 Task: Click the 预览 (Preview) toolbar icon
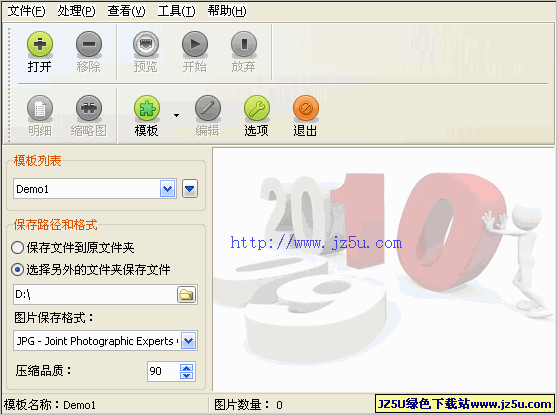146,44
